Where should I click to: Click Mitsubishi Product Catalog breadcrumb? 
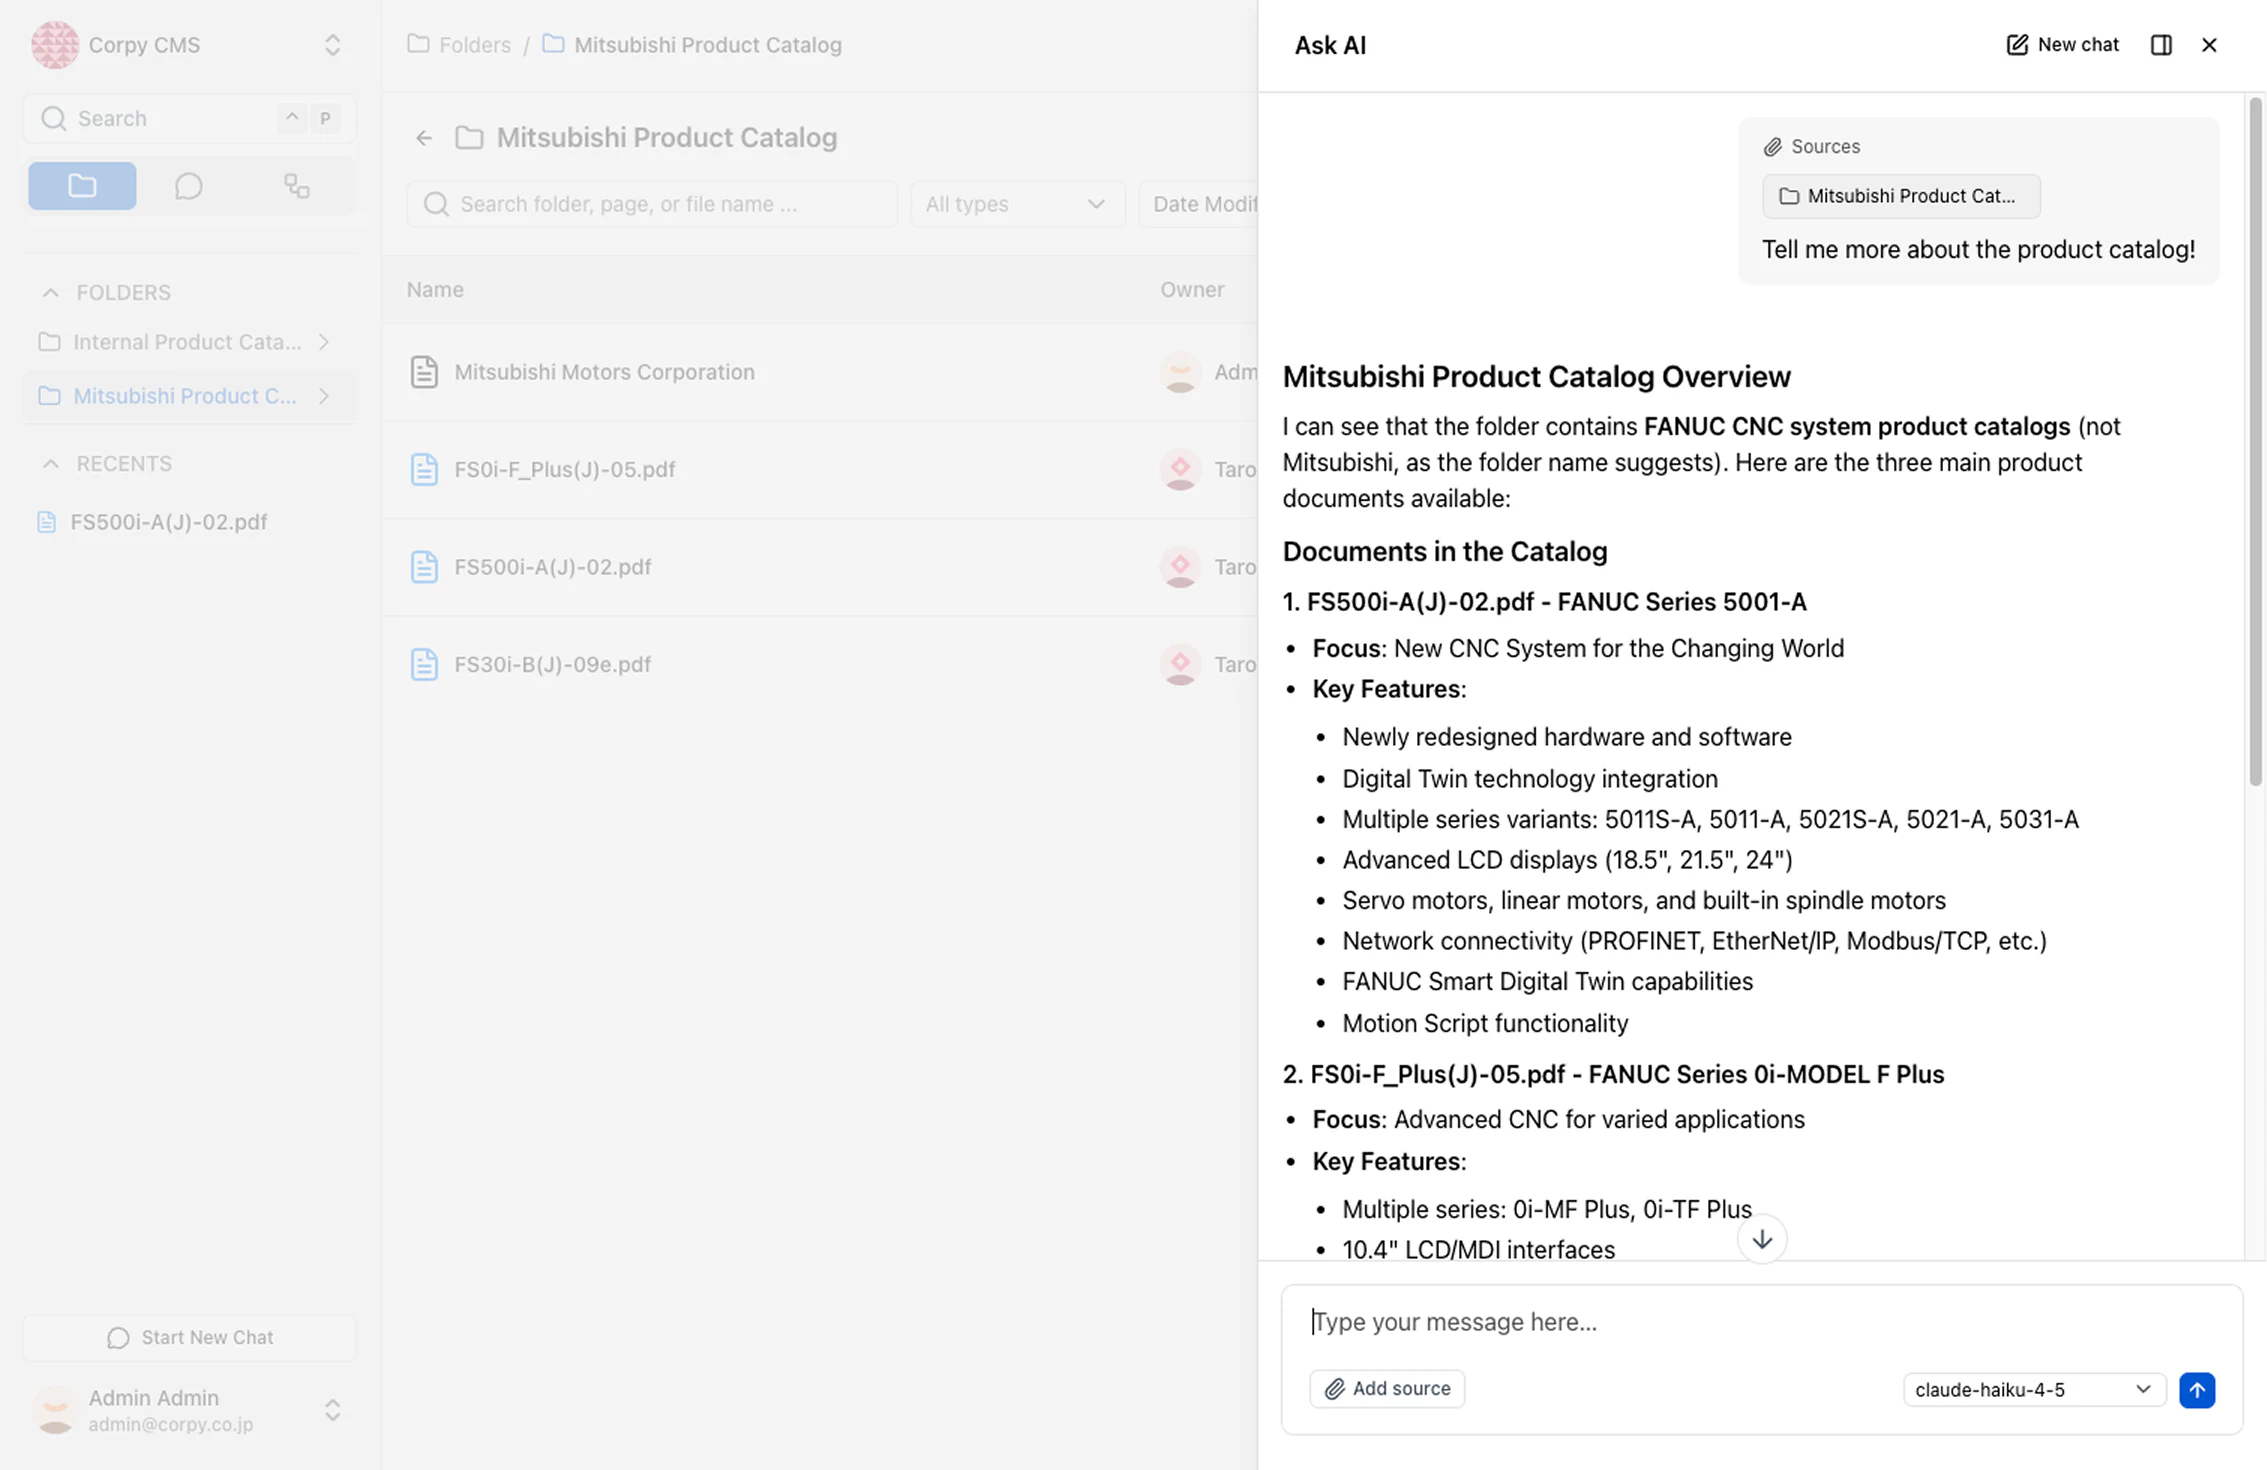tap(707, 45)
